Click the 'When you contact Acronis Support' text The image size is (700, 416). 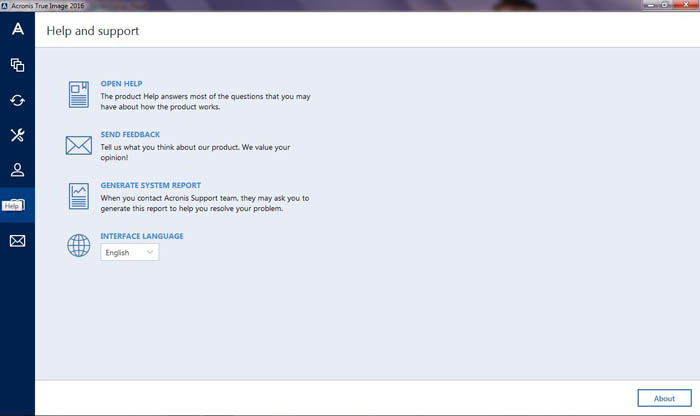click(204, 203)
